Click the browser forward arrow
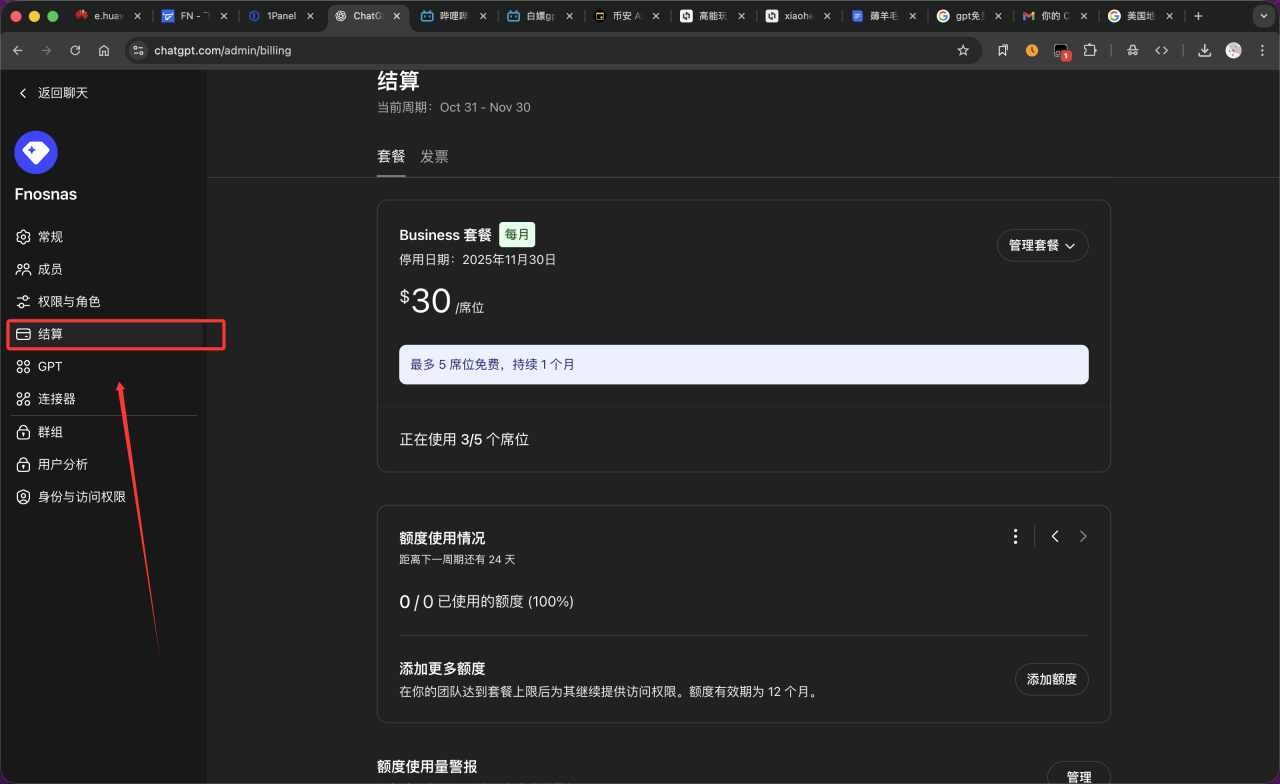 [46, 50]
